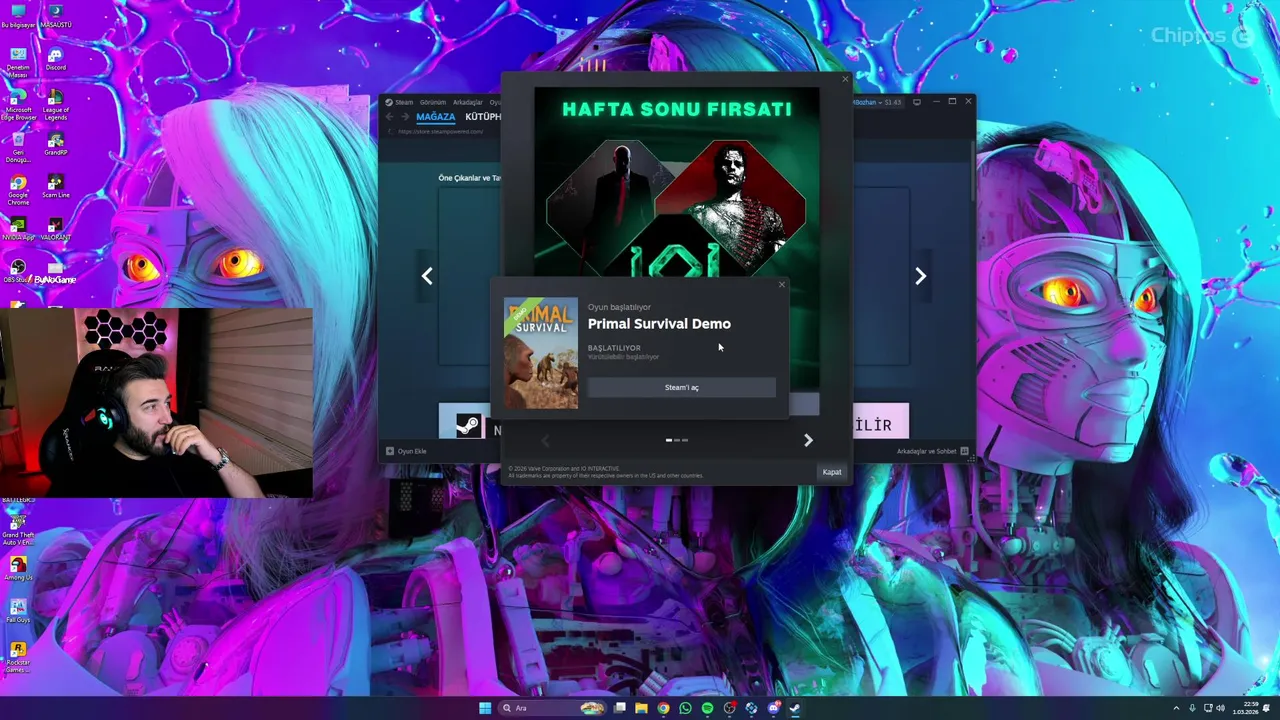Launch Scam Line desktop shortcut
This screenshot has height=720, width=1280.
tap(55, 187)
